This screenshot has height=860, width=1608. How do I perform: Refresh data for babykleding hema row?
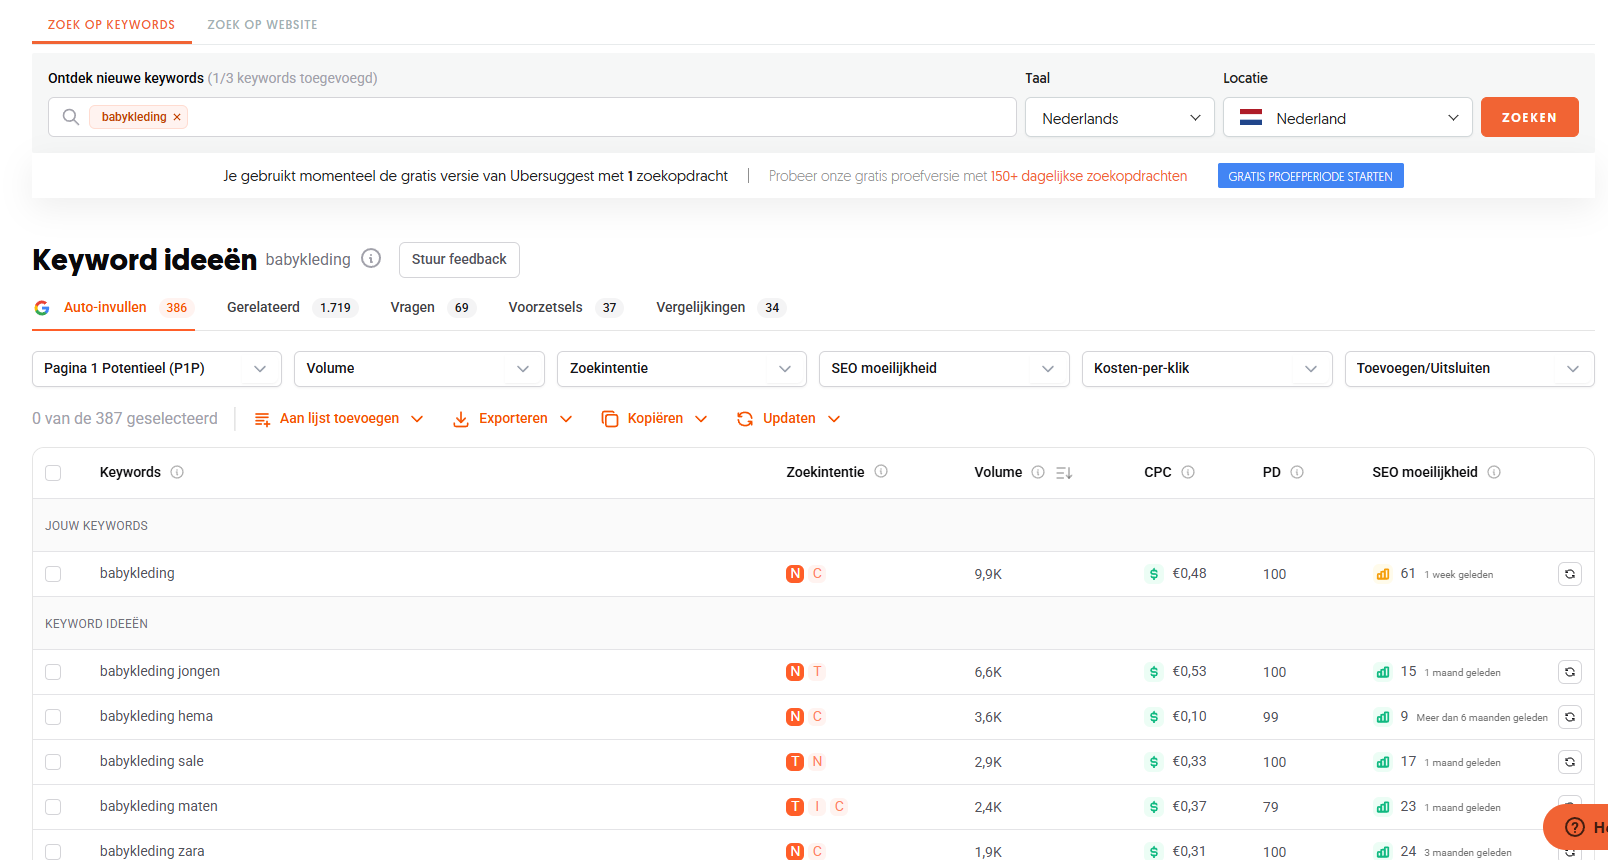coord(1570,717)
